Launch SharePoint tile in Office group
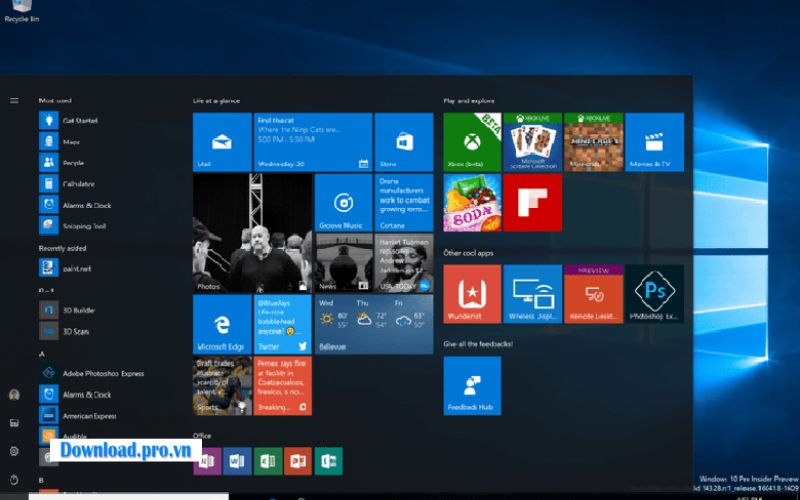This screenshot has height=500, width=800. point(329,461)
